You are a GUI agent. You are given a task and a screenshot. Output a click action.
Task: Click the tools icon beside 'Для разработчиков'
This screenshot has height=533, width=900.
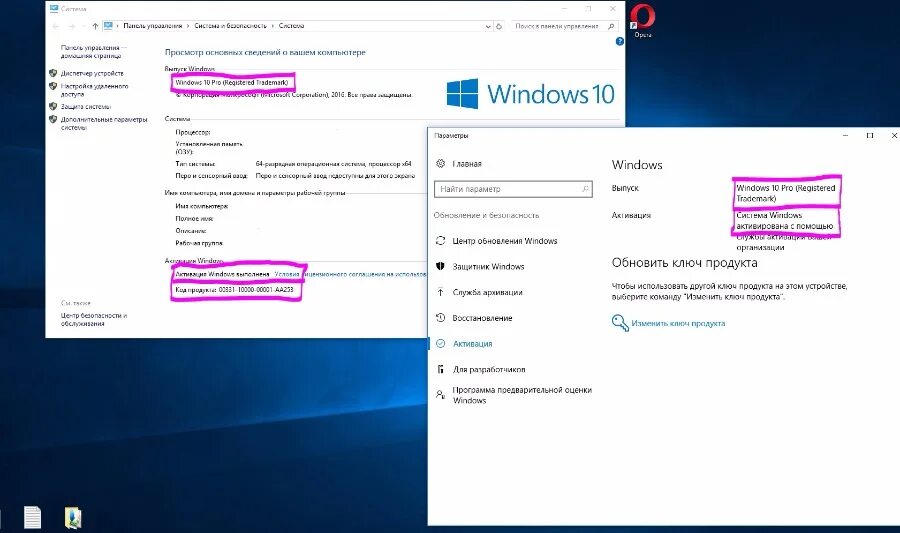coord(440,369)
